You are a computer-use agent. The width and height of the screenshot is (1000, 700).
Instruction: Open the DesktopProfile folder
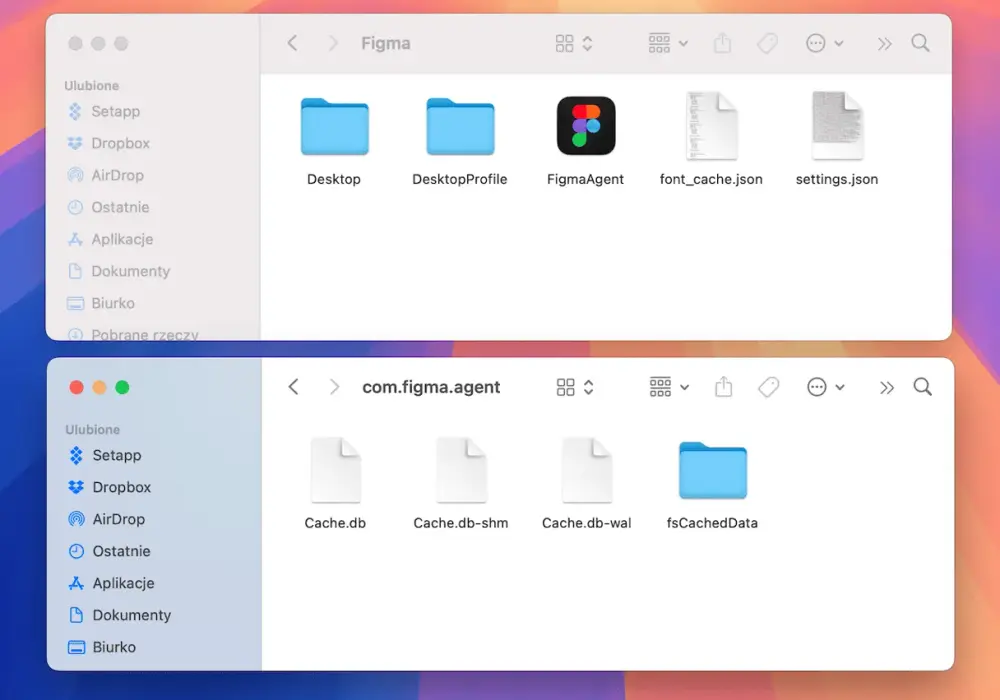pos(460,126)
